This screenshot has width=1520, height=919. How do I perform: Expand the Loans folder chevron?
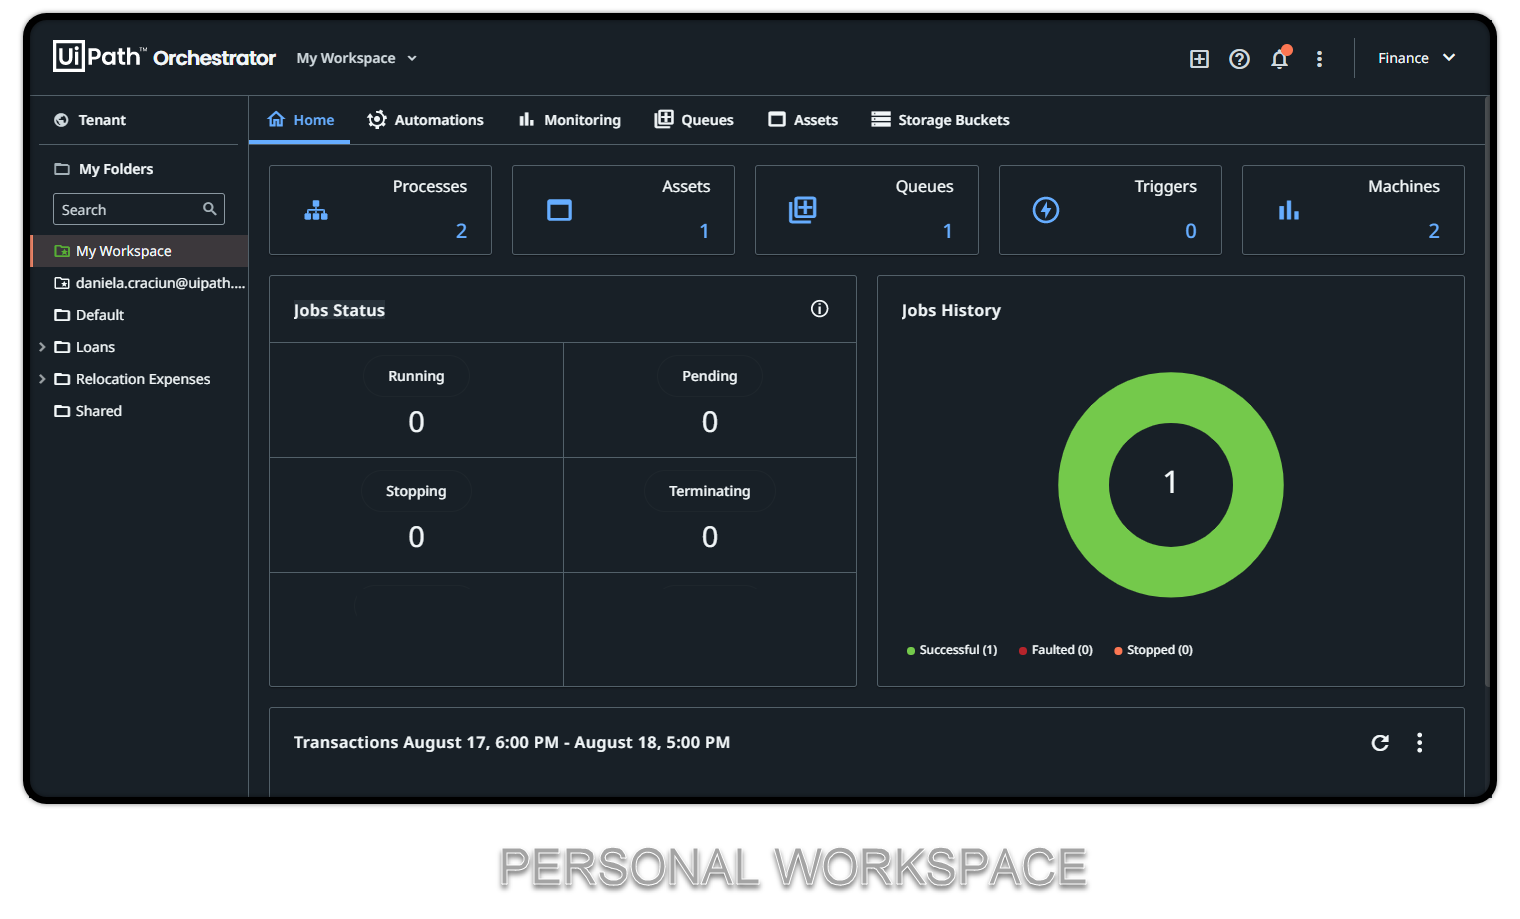click(x=42, y=347)
